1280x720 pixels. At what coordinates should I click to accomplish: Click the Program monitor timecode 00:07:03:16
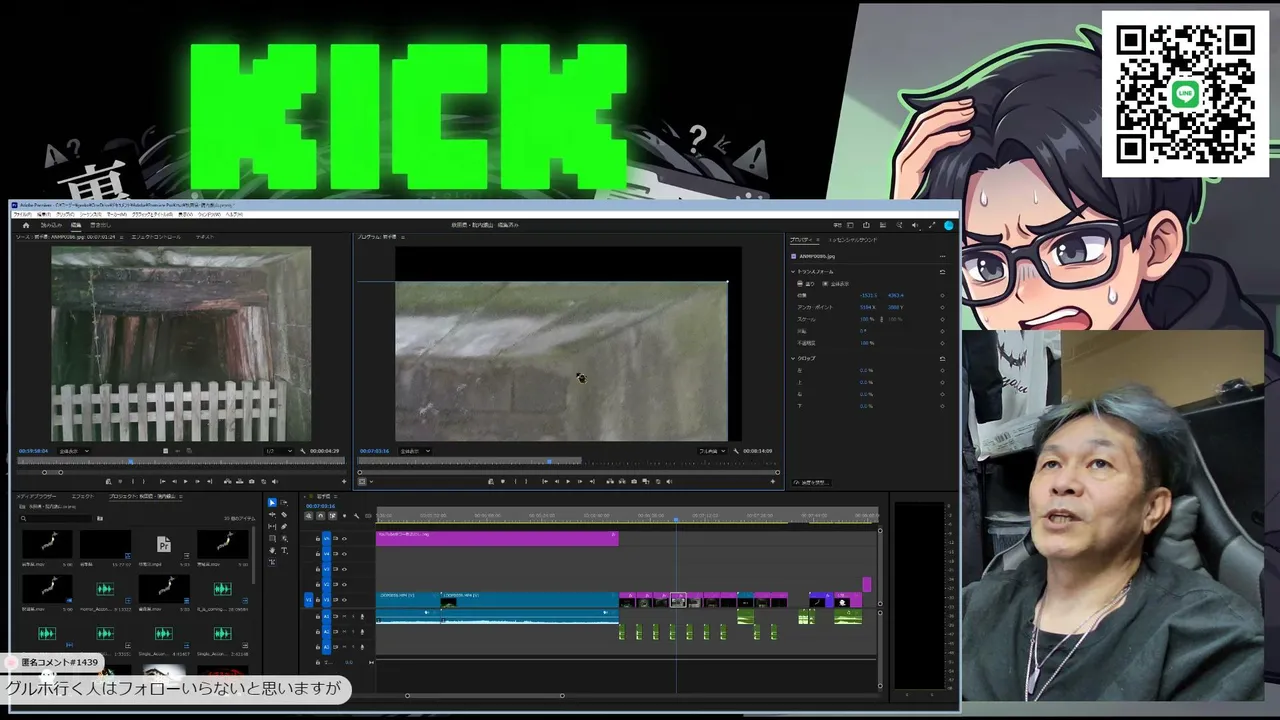[x=374, y=451]
